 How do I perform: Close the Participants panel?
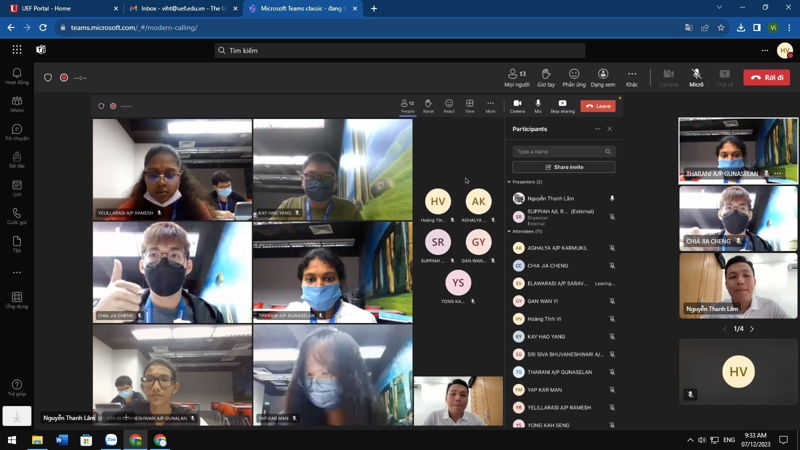point(610,129)
